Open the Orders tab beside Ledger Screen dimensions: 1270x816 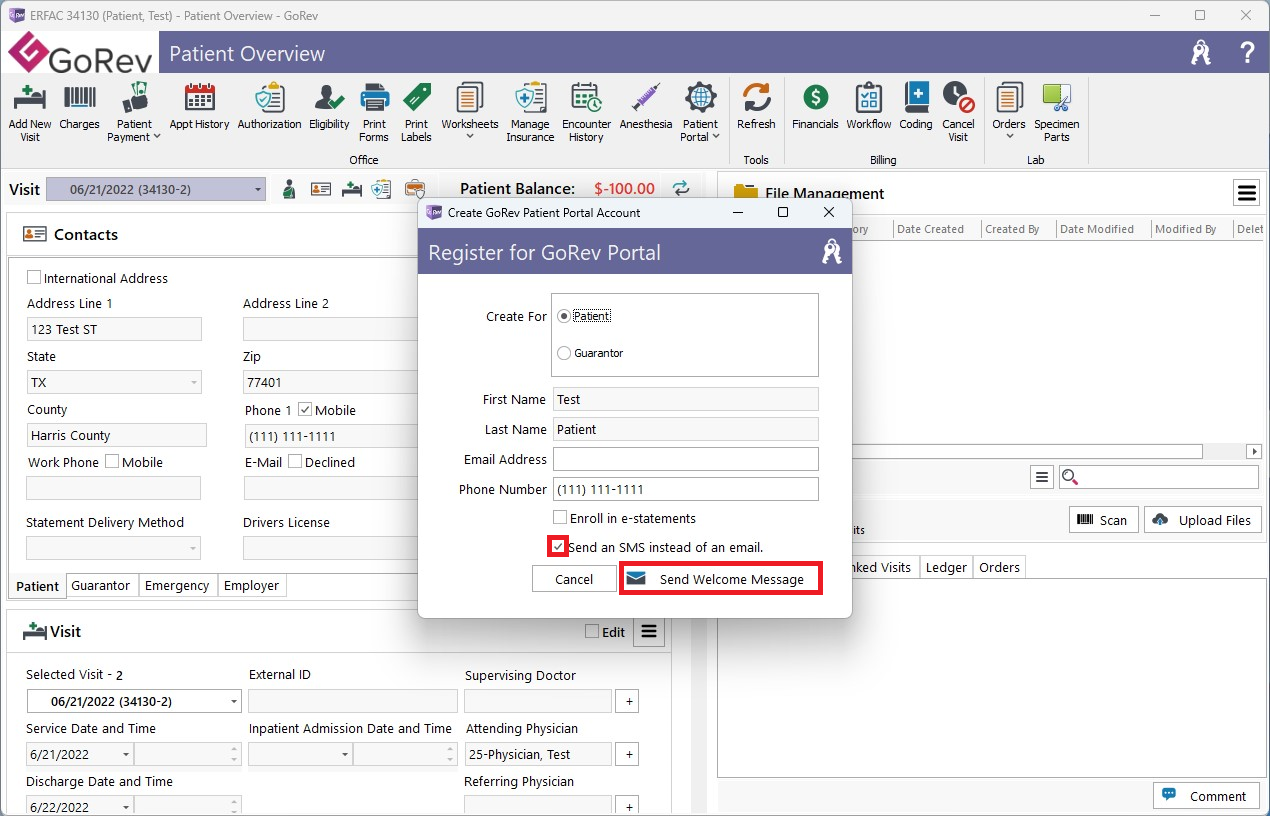click(x=999, y=567)
